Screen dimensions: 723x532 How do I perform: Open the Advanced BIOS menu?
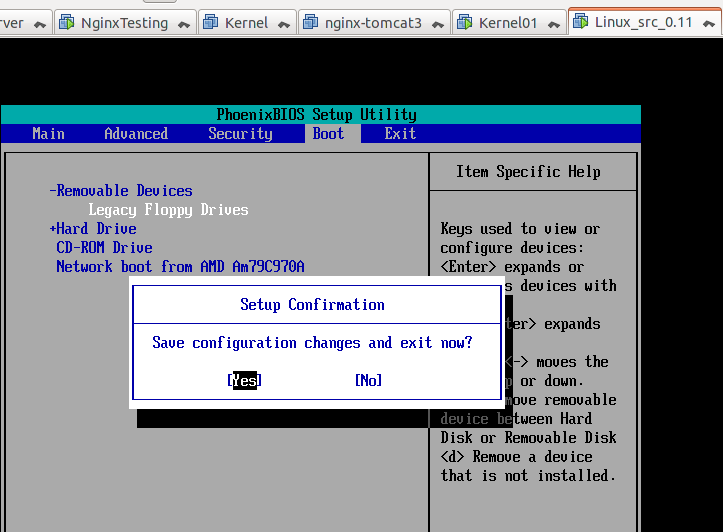tap(136, 134)
